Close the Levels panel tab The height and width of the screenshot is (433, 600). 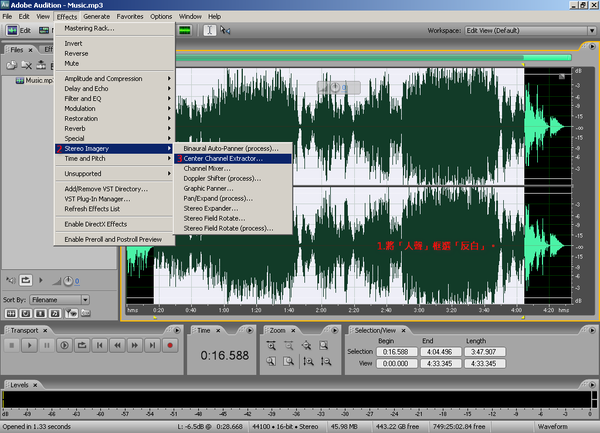(35, 385)
